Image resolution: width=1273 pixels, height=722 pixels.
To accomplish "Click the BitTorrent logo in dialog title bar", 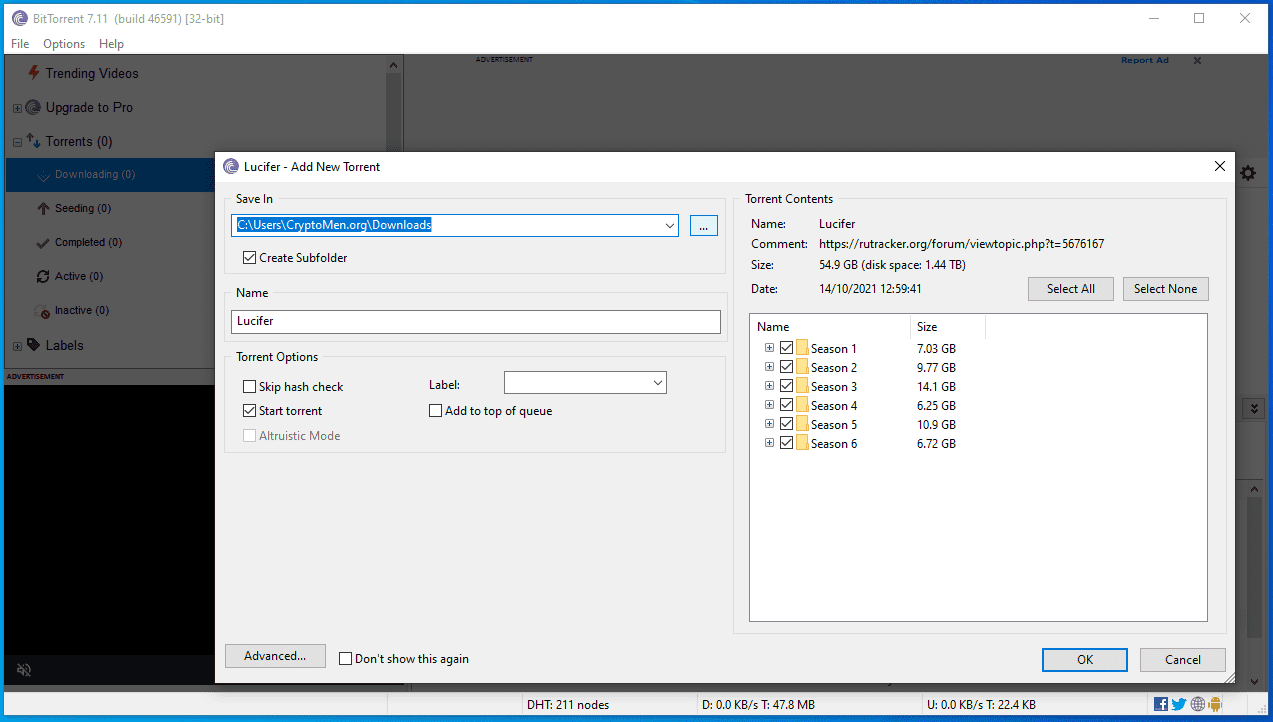I will tap(231, 167).
